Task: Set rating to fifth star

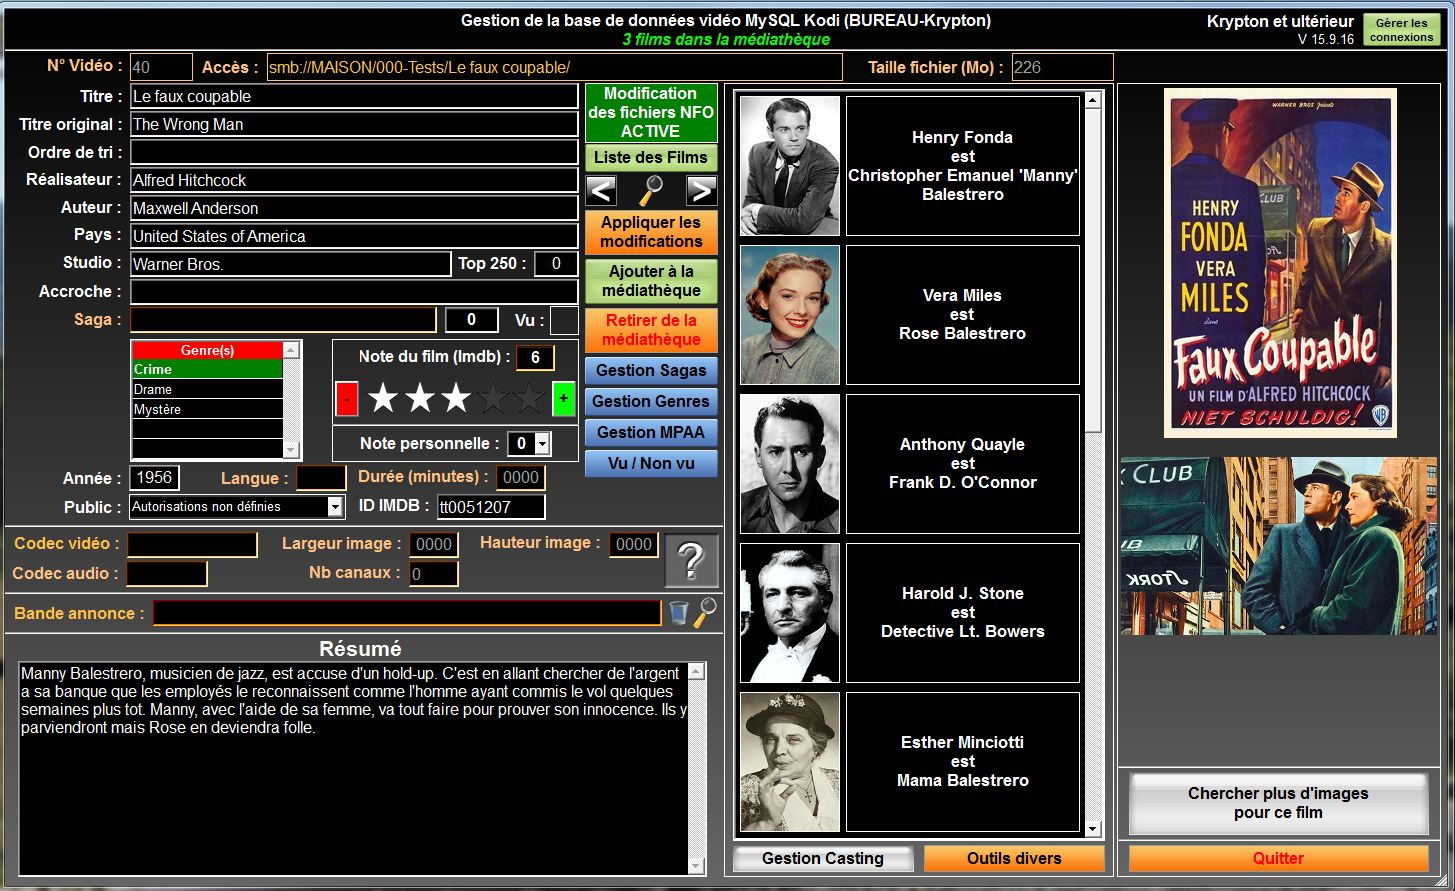Action: coord(529,399)
